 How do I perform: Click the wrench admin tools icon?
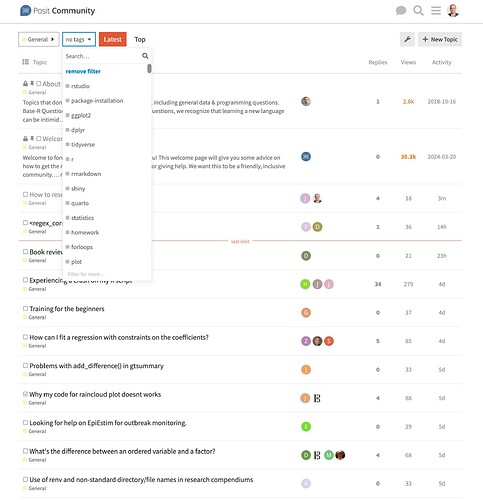coord(407,39)
